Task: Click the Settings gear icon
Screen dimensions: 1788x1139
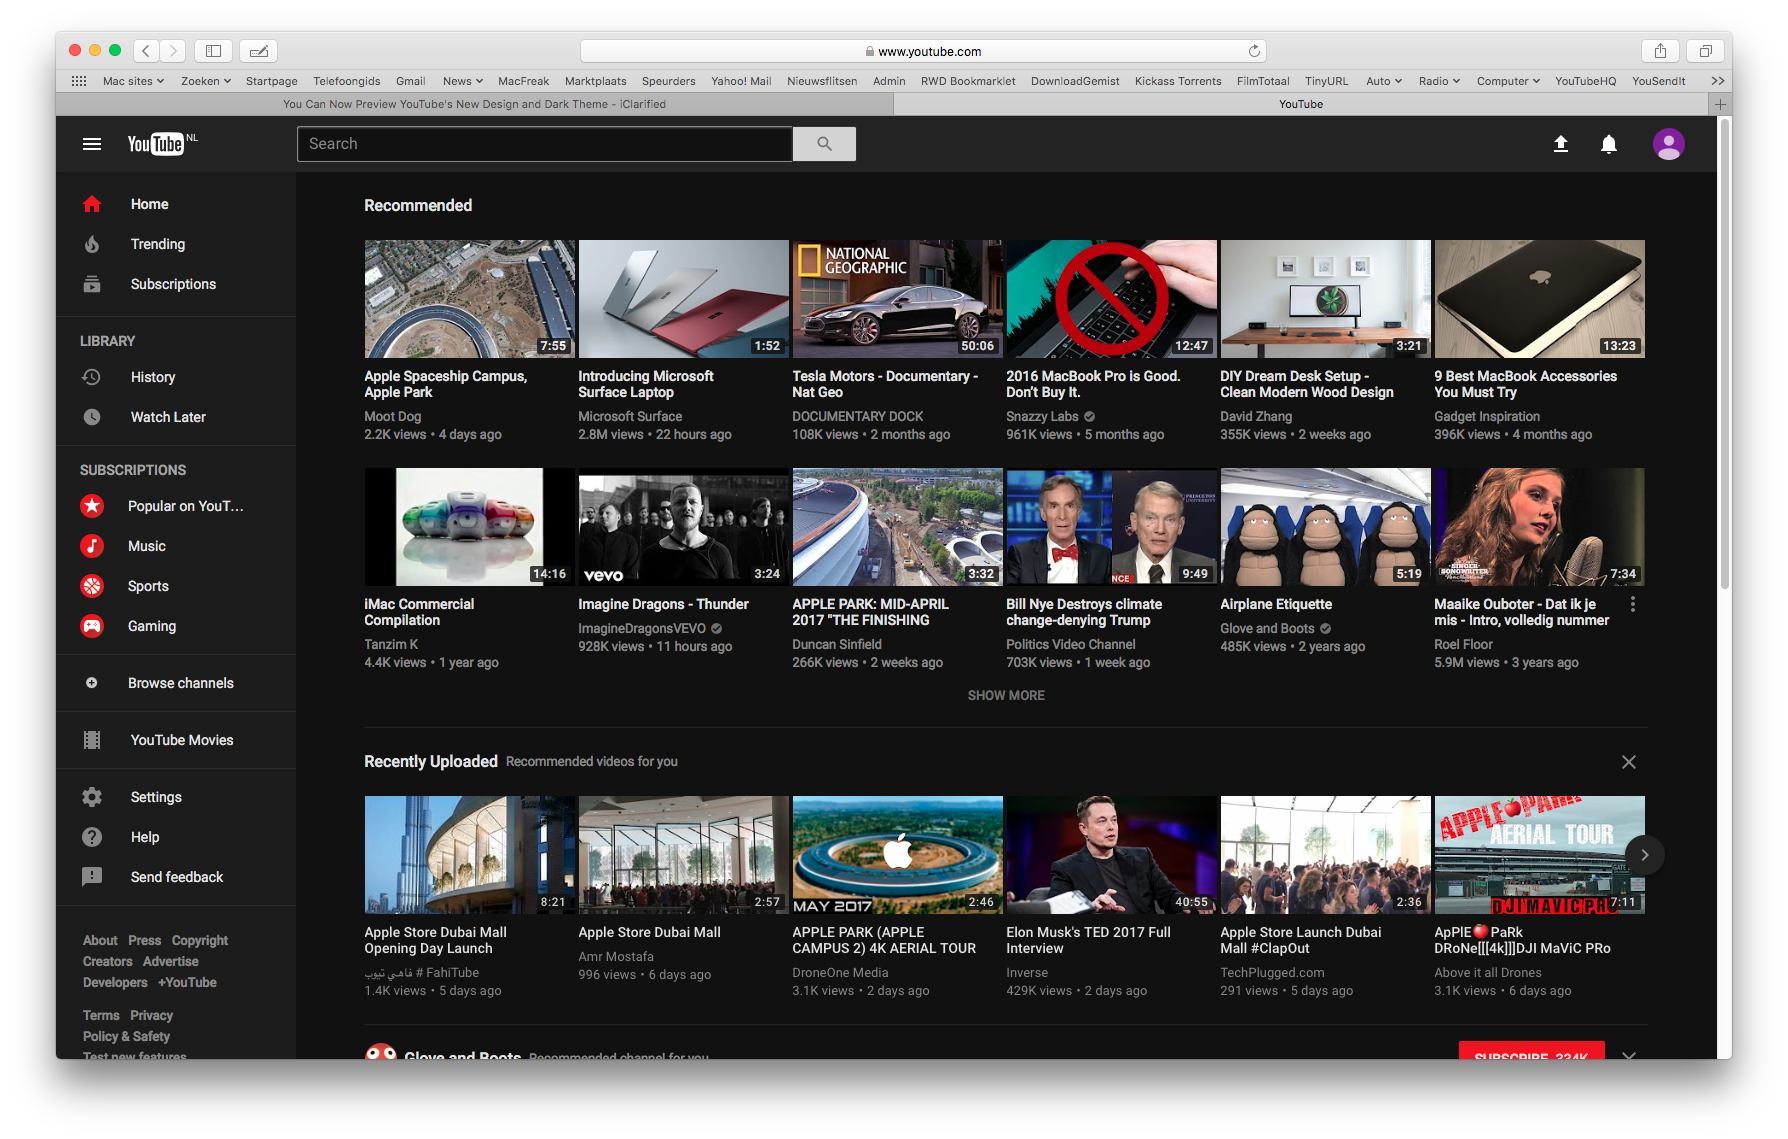Action: [x=92, y=797]
